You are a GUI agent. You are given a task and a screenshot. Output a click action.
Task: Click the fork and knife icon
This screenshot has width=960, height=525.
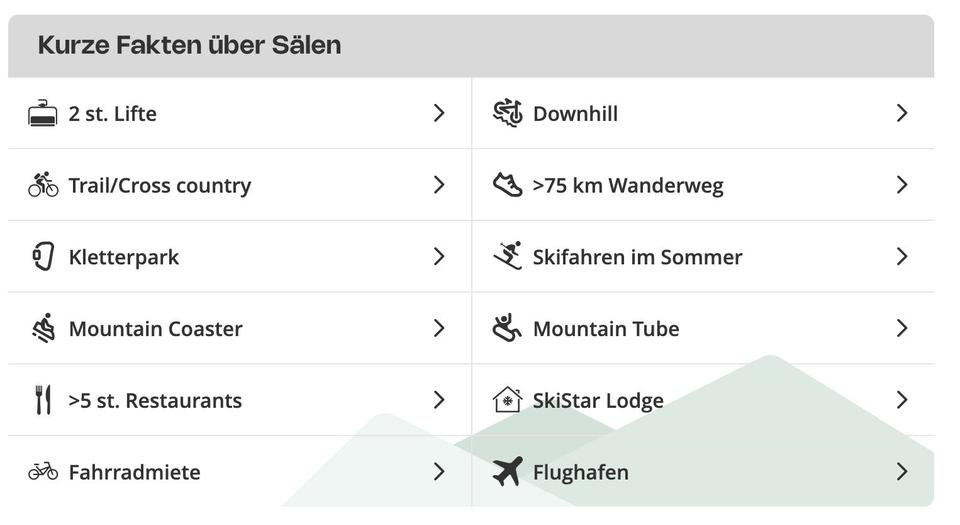point(43,400)
